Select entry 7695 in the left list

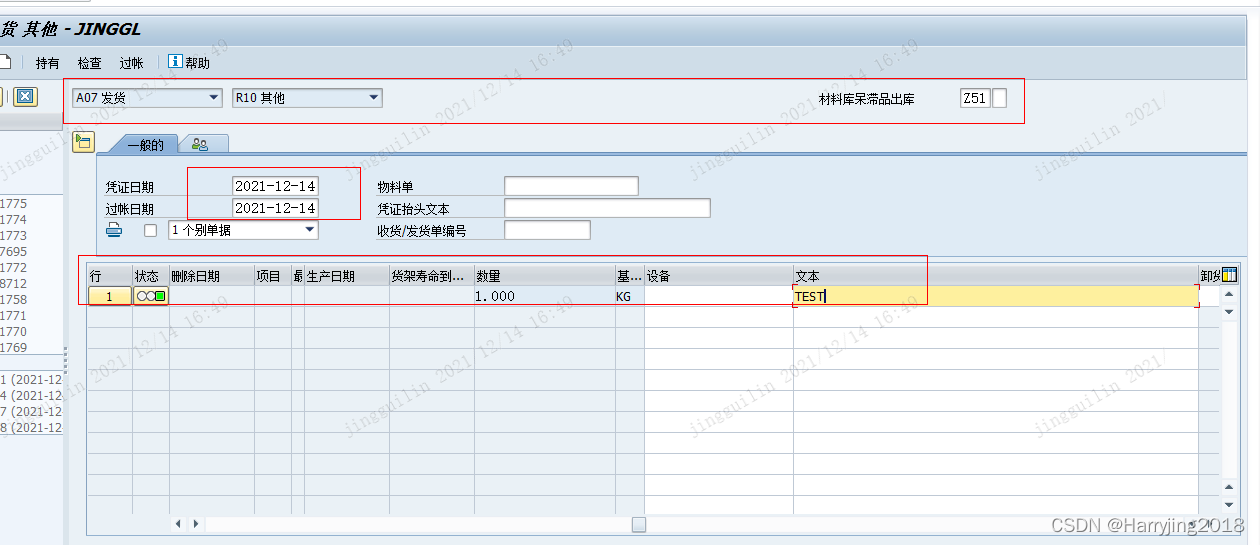tap(14, 252)
